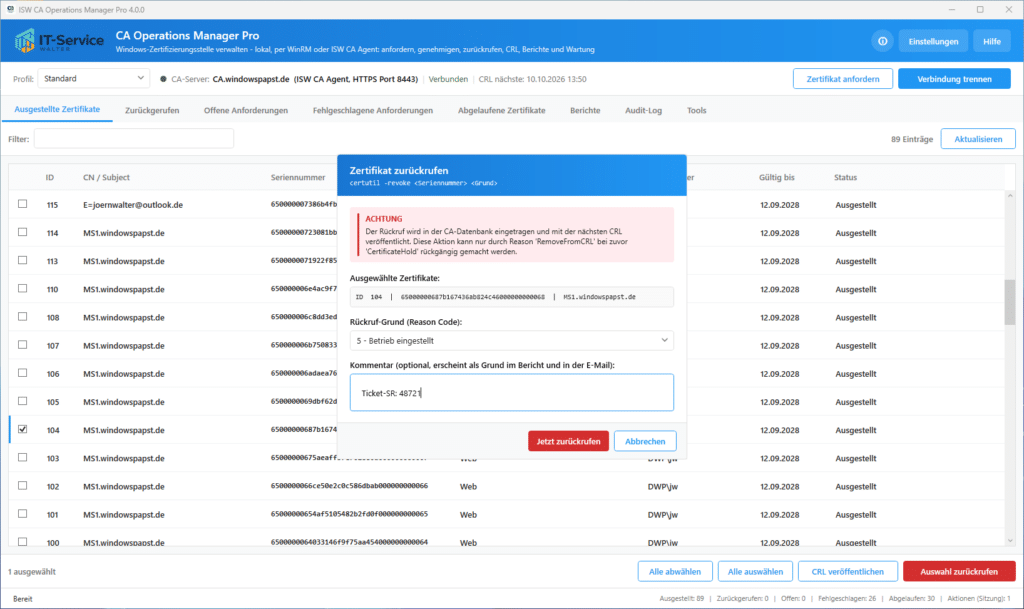Viewport: 1024px width, 609px height.
Task: Click the CRL veröffentlichen button
Action: tap(848, 571)
